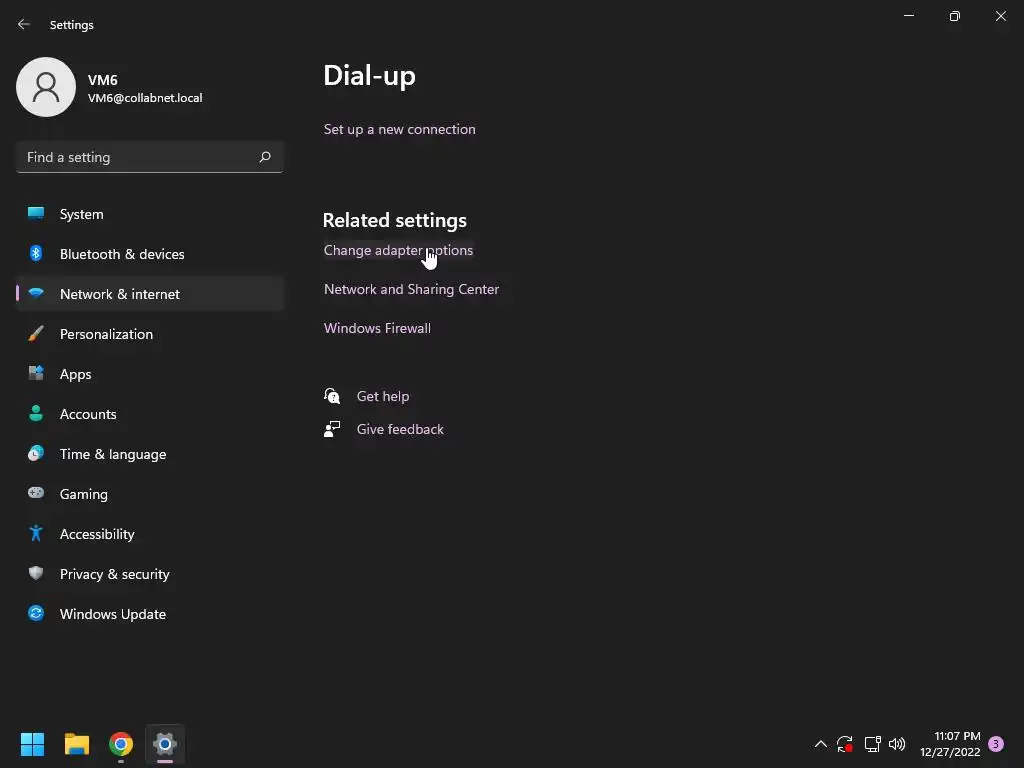
Task: Click the back arrow in Settings header
Action: click(x=24, y=24)
